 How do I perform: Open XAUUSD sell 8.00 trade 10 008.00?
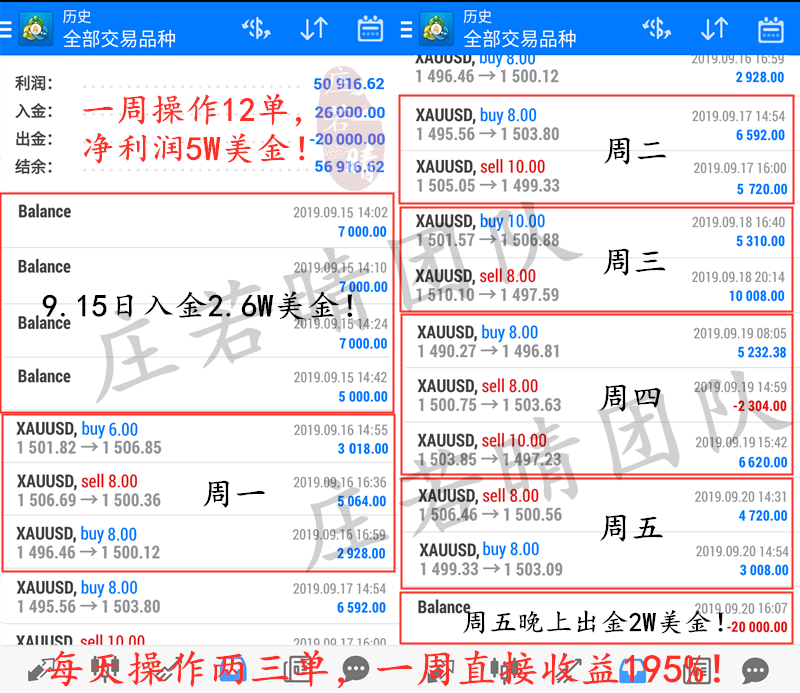click(x=597, y=285)
